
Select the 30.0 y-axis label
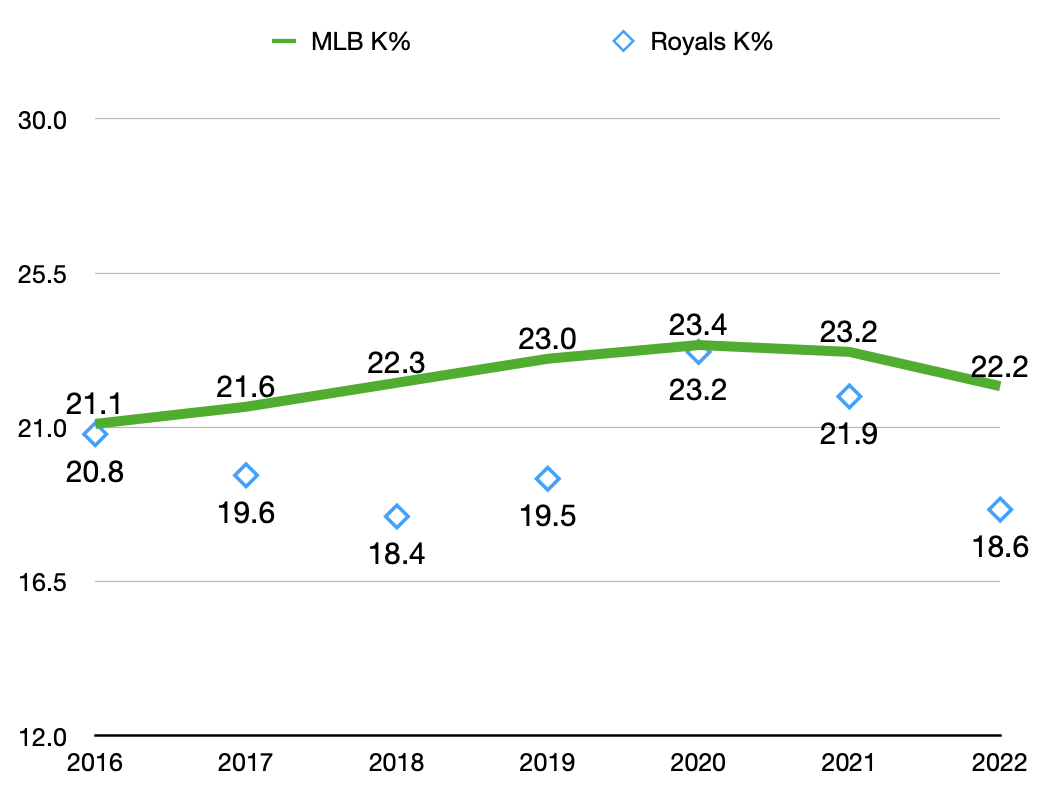point(42,120)
